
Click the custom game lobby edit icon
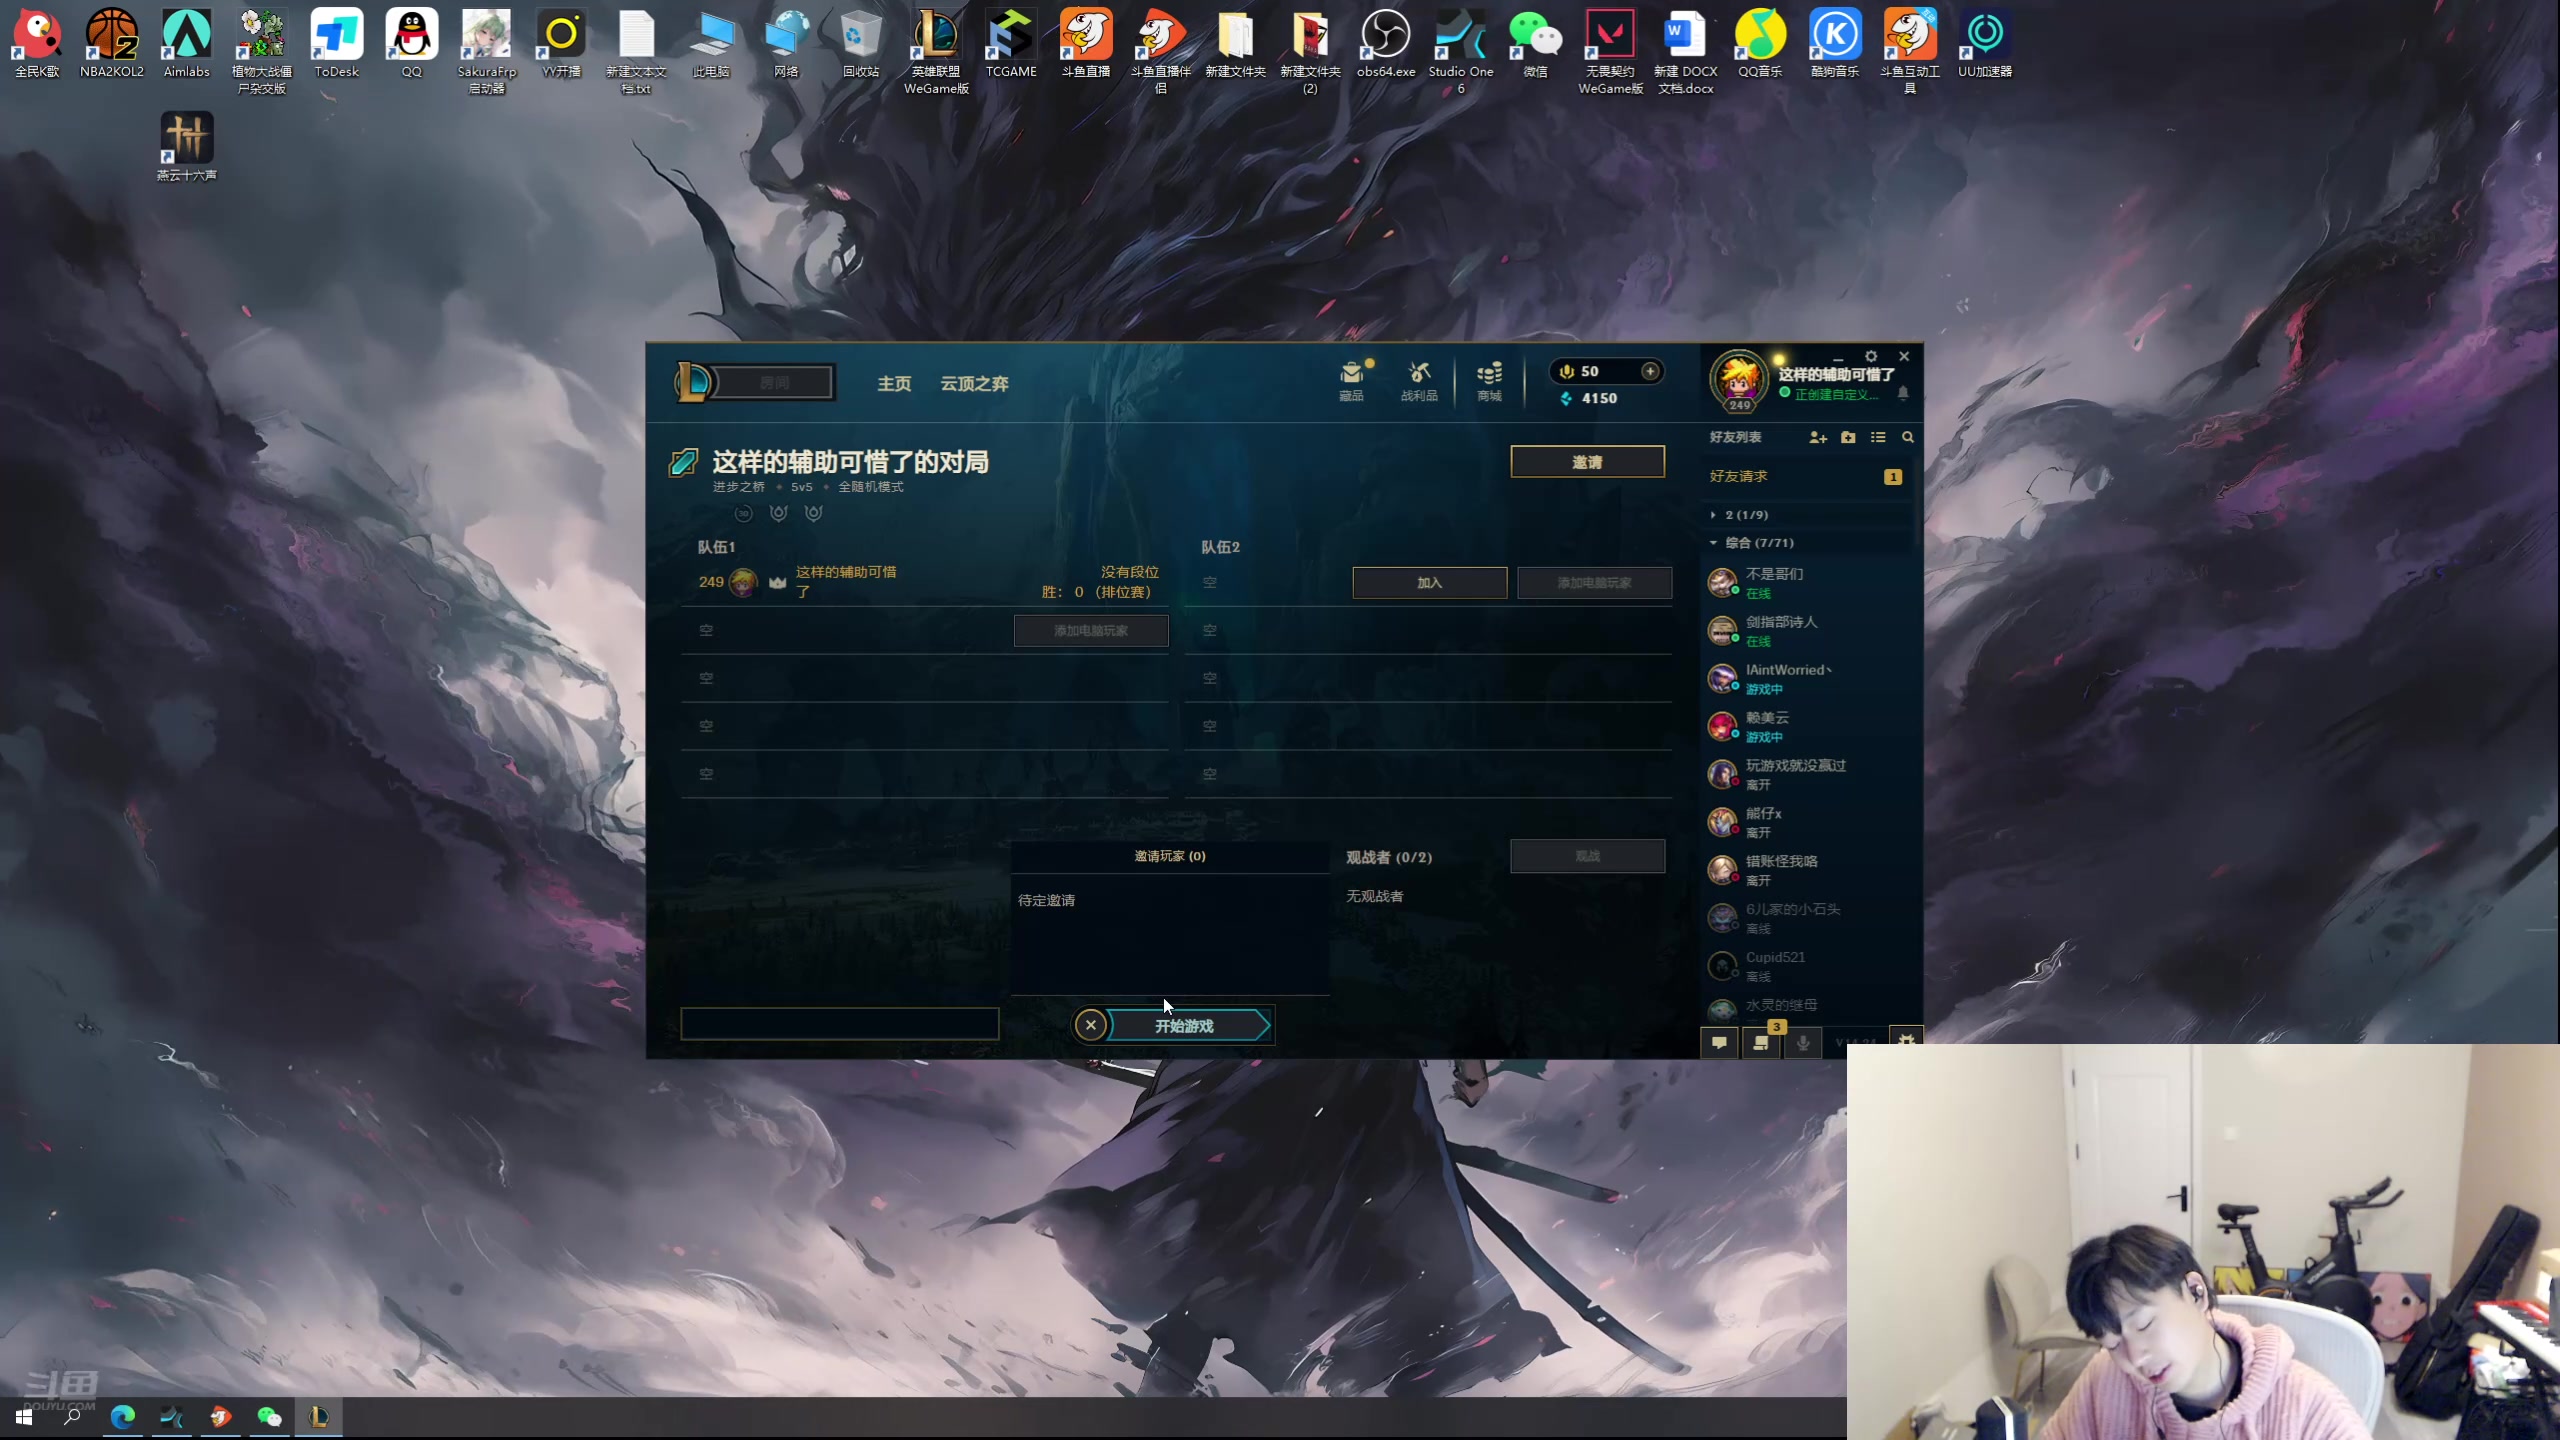point(683,462)
